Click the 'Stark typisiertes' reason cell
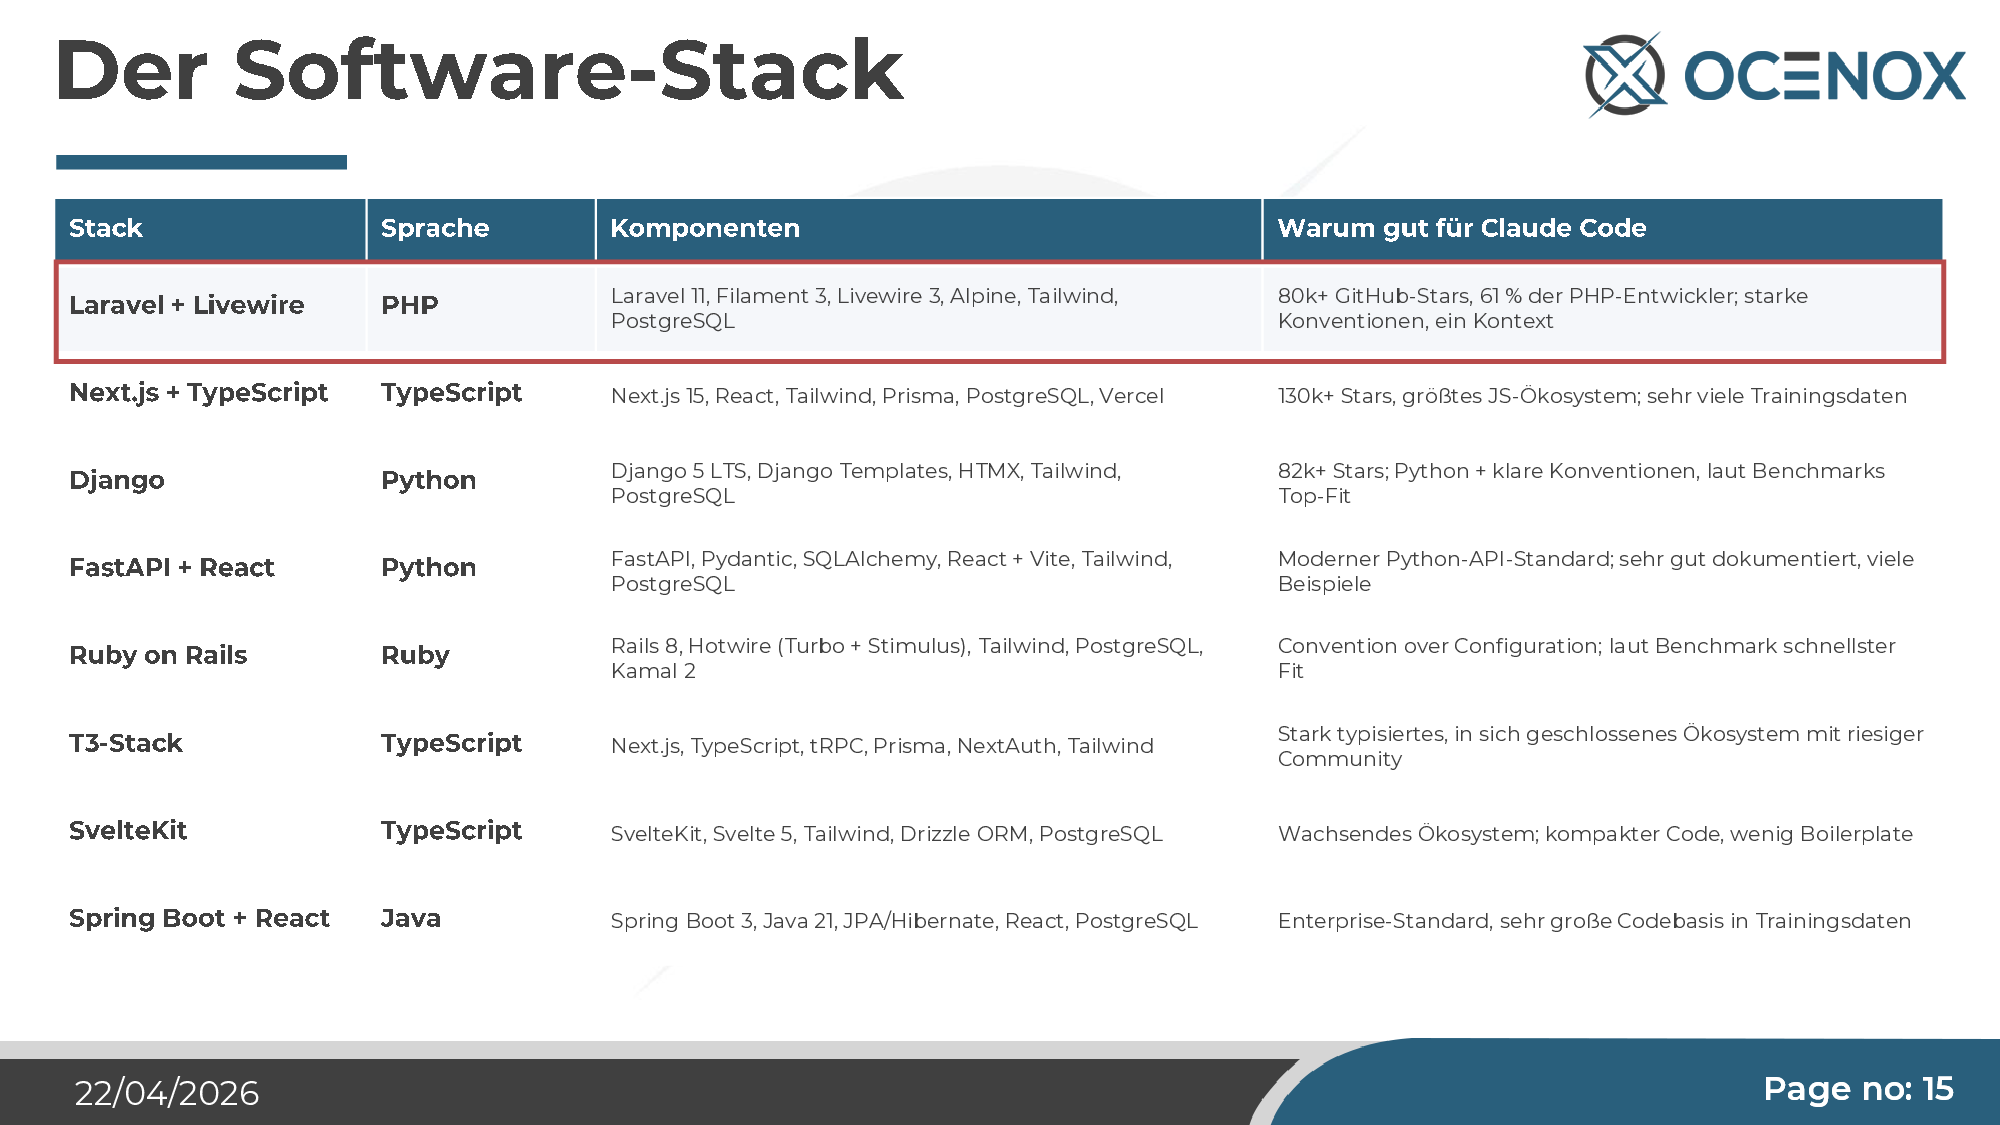 click(1603, 746)
